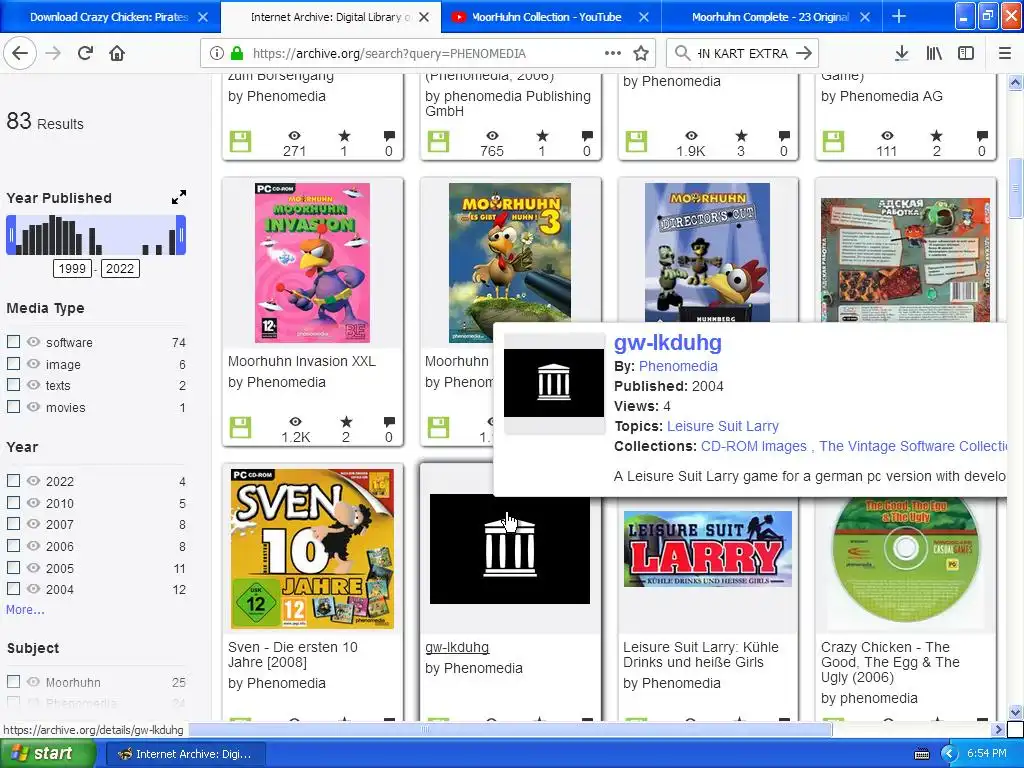Switch to Download Crazy Chicken tab
The image size is (1024, 768).
[x=109, y=17]
